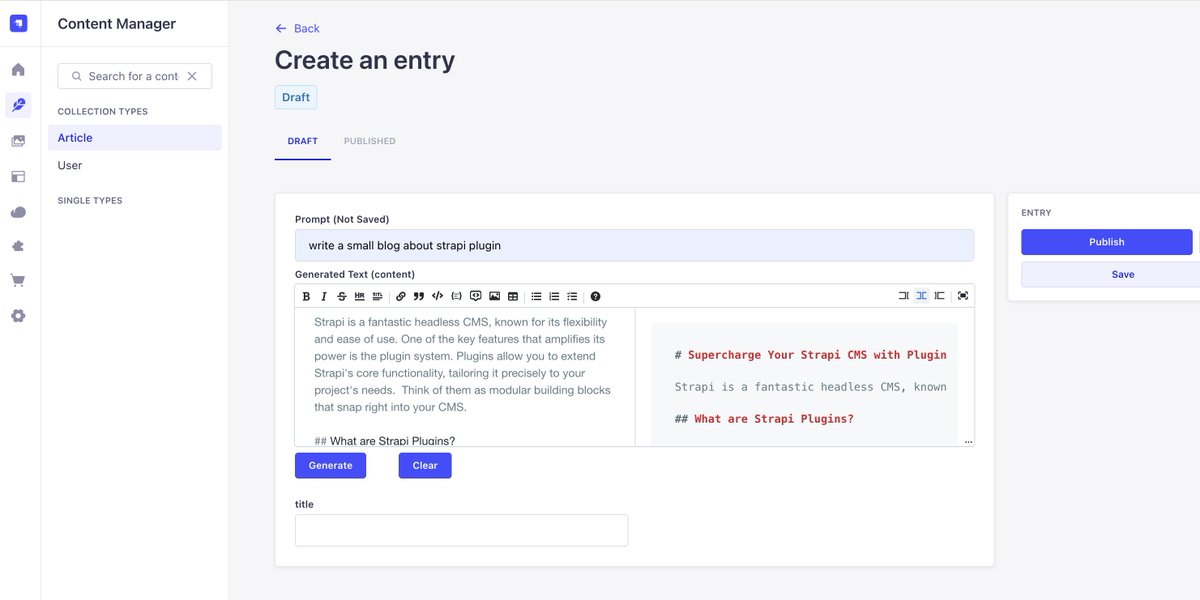Insert a block quote
The image size is (1200, 600).
pos(419,296)
